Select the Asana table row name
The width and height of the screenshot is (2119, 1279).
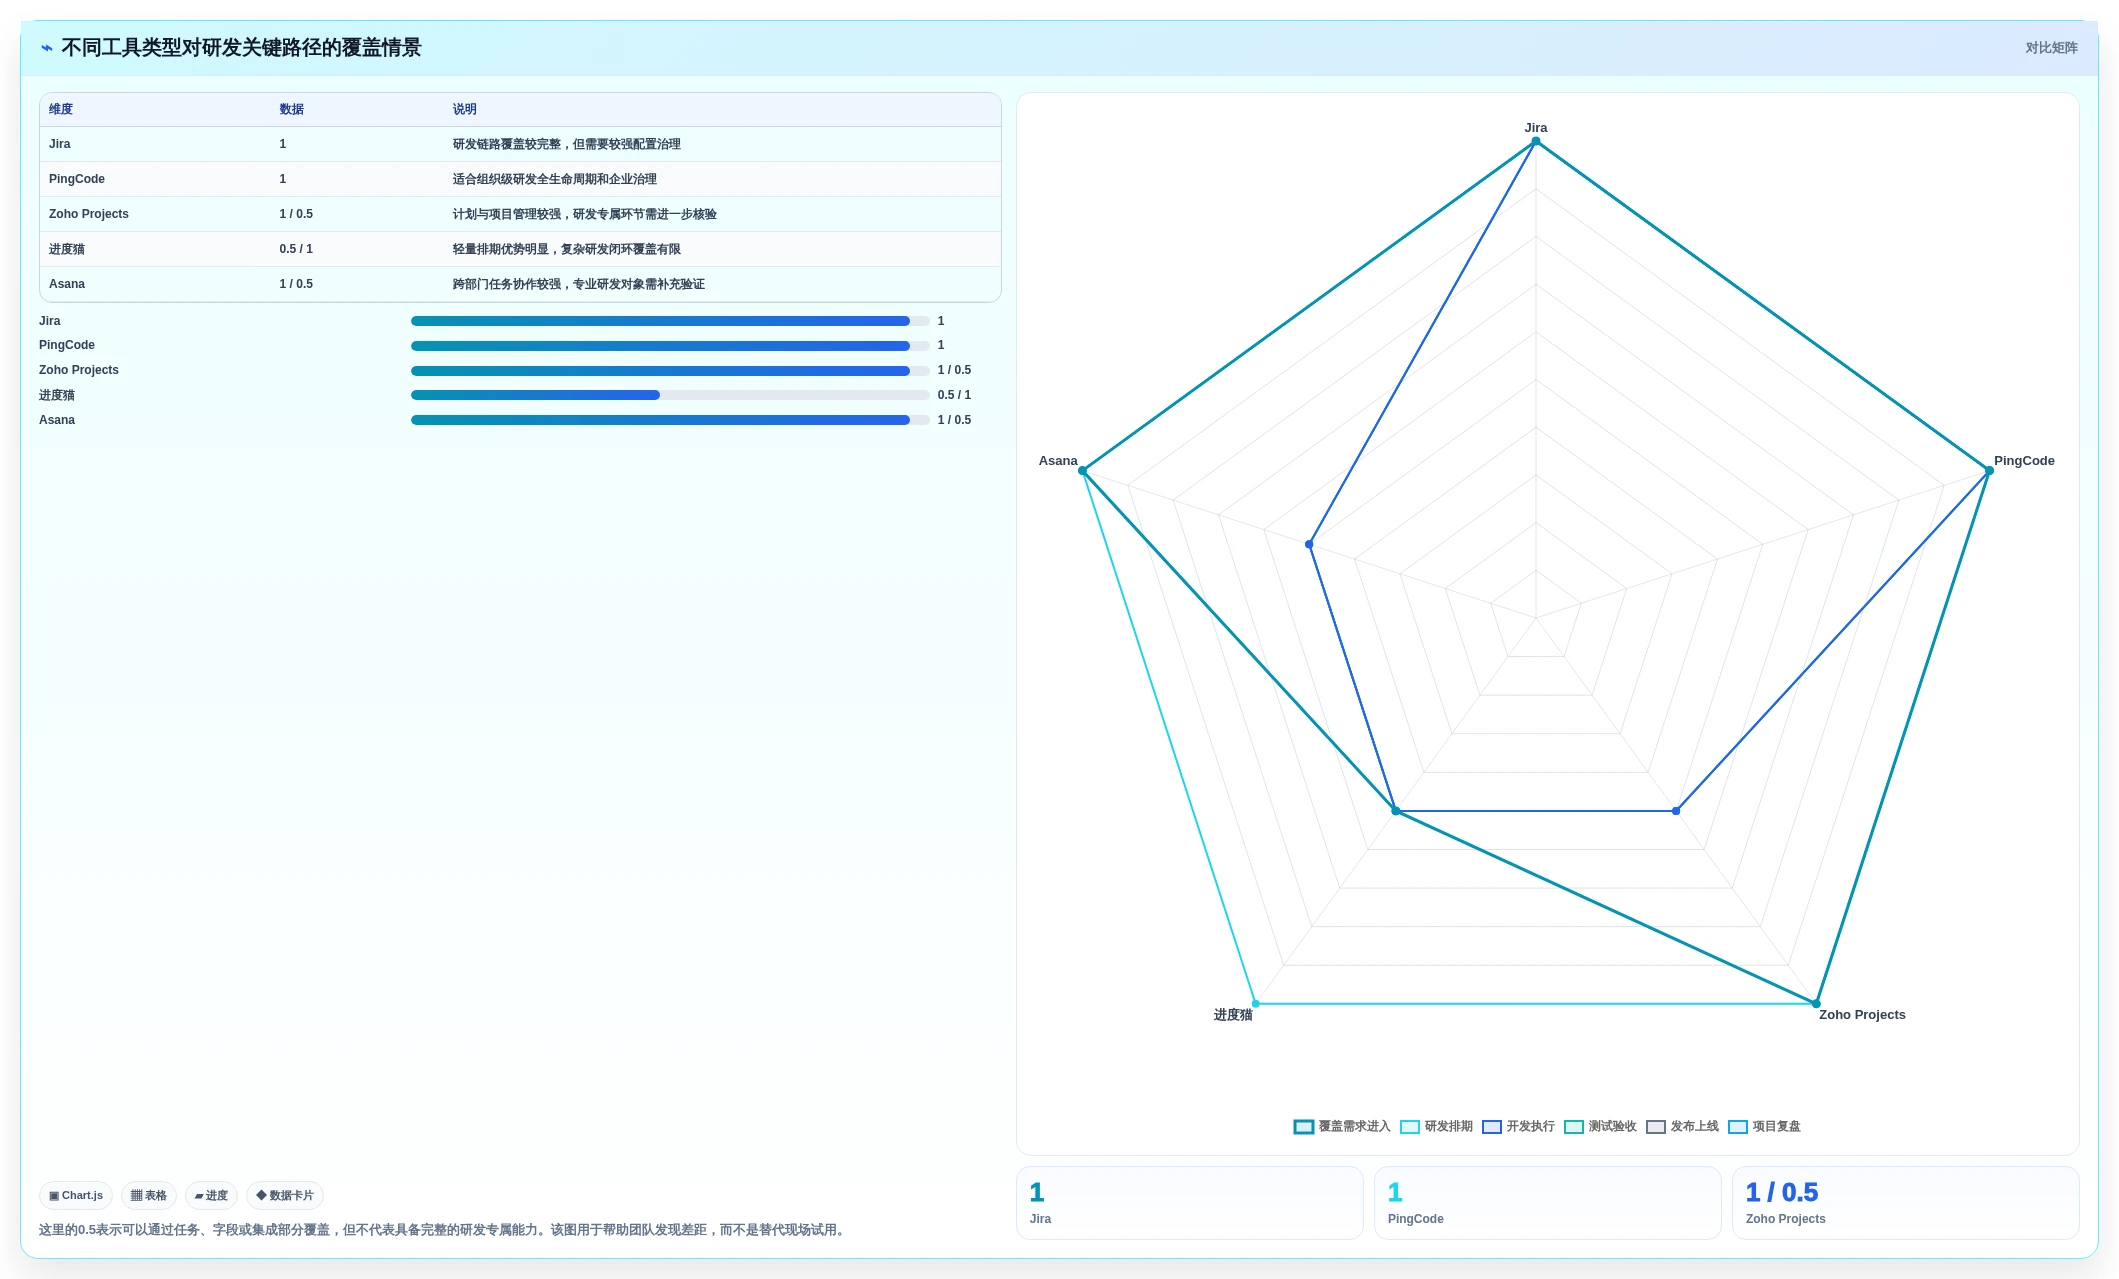pyautogui.click(x=67, y=284)
